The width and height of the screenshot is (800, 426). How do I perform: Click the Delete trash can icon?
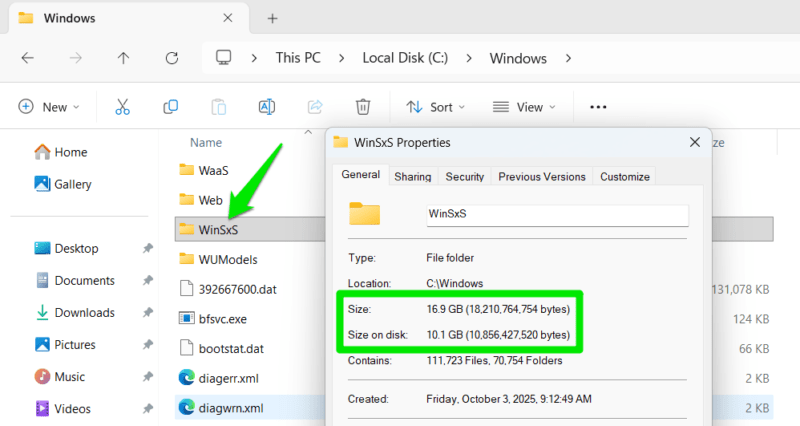[x=363, y=107]
